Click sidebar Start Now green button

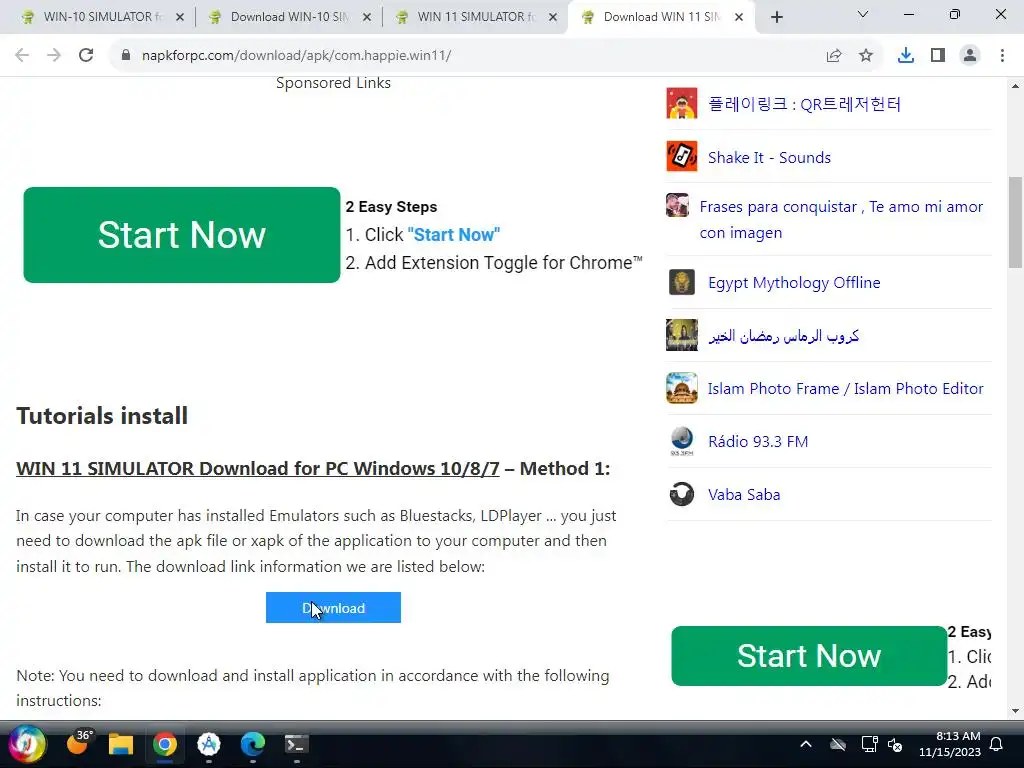tap(808, 656)
